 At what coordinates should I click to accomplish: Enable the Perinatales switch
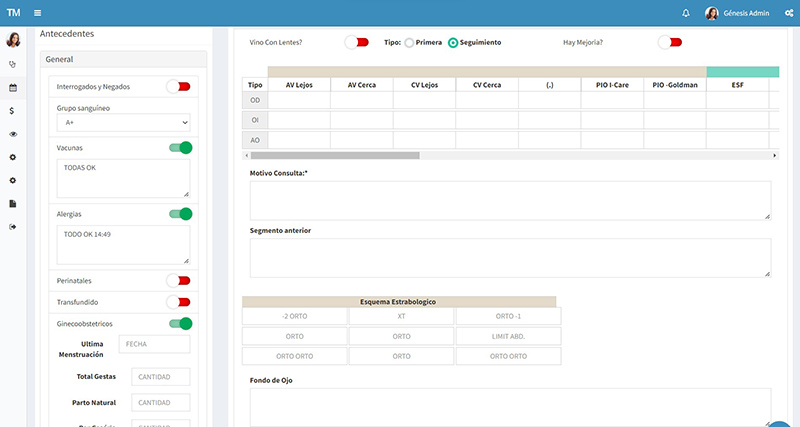179,281
